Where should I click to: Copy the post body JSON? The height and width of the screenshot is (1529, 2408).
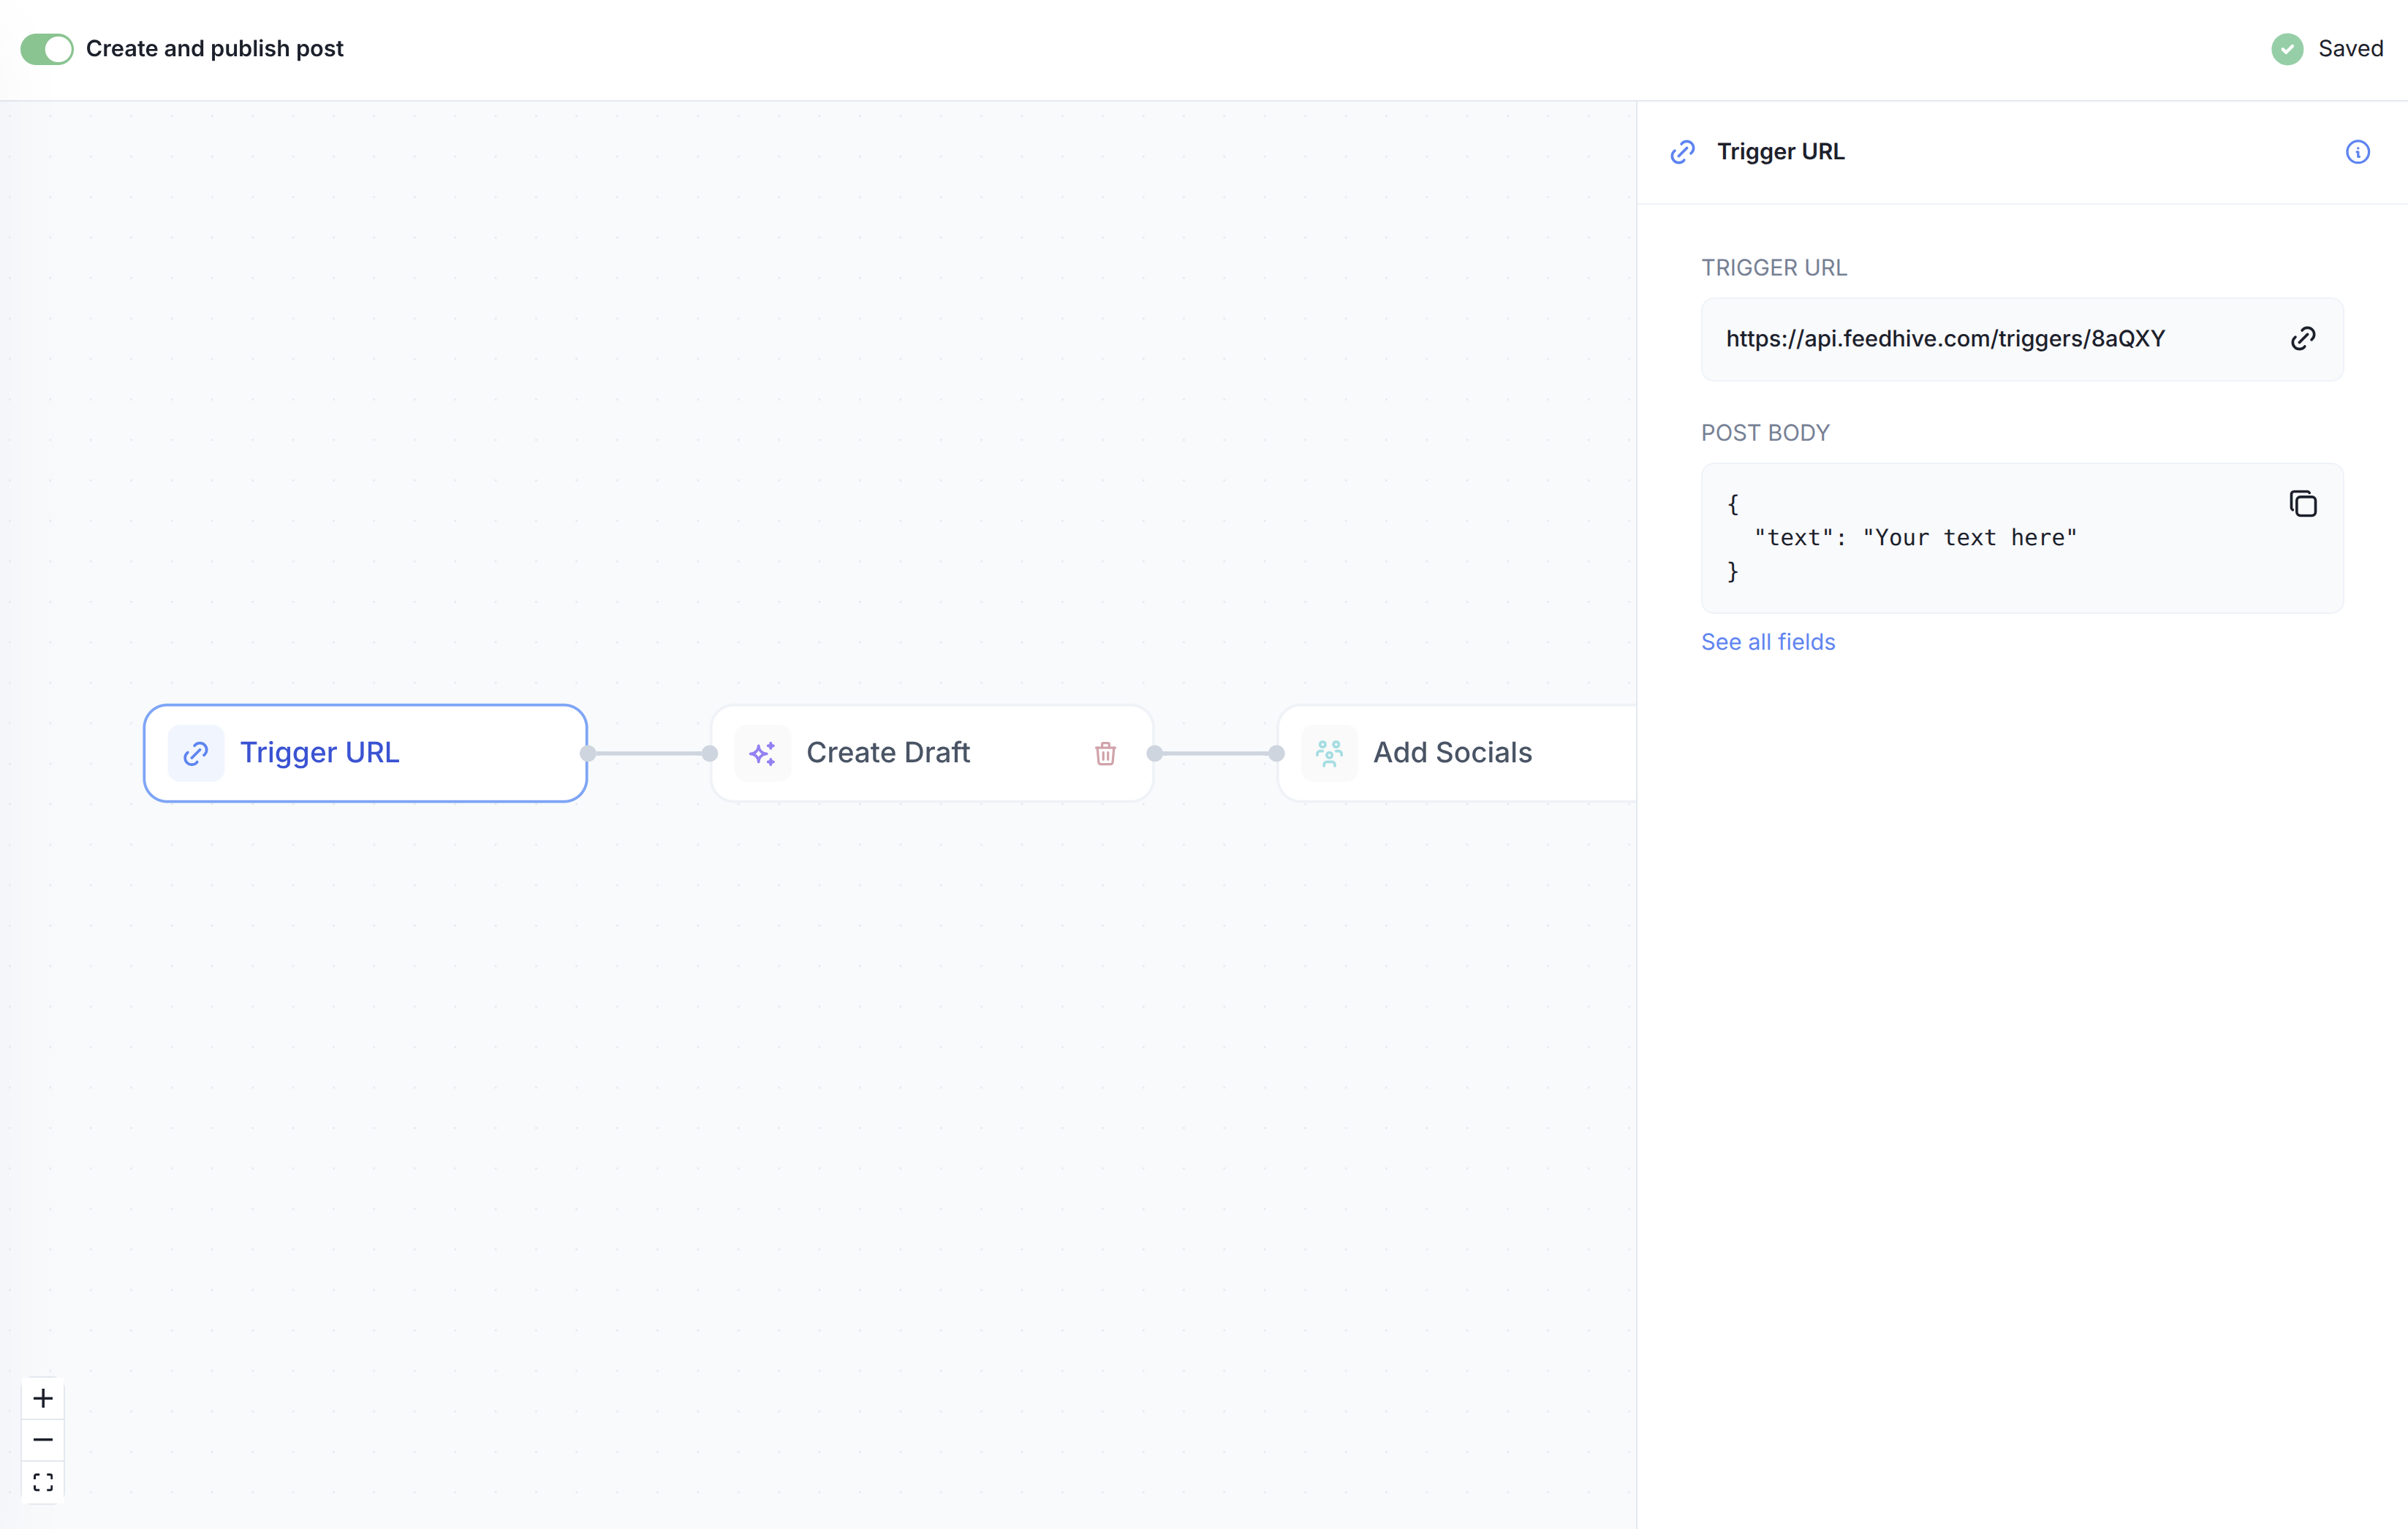2303,504
